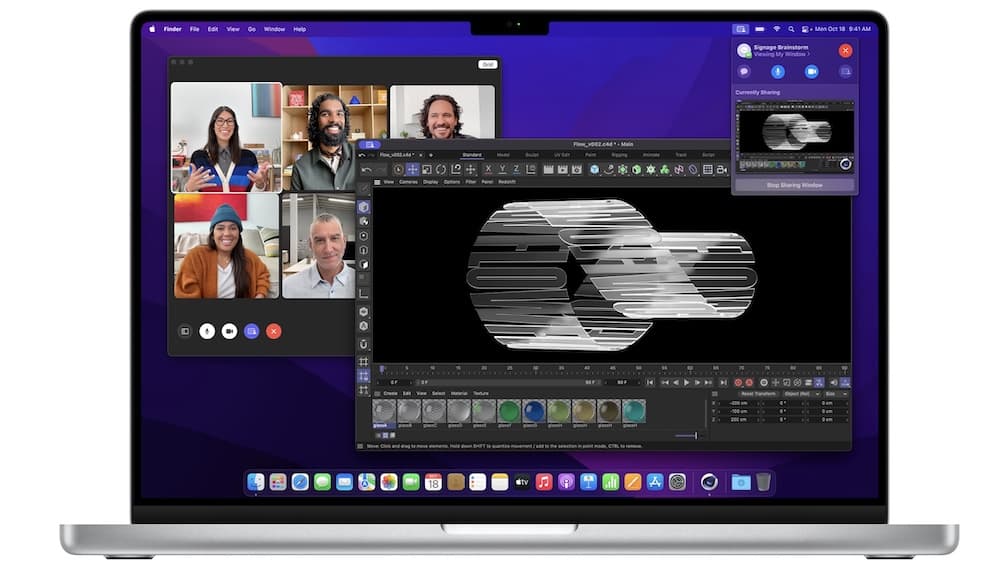The width and height of the screenshot is (1000, 578).
Task: End call with red X in FaceTime window
Action: 274,331
